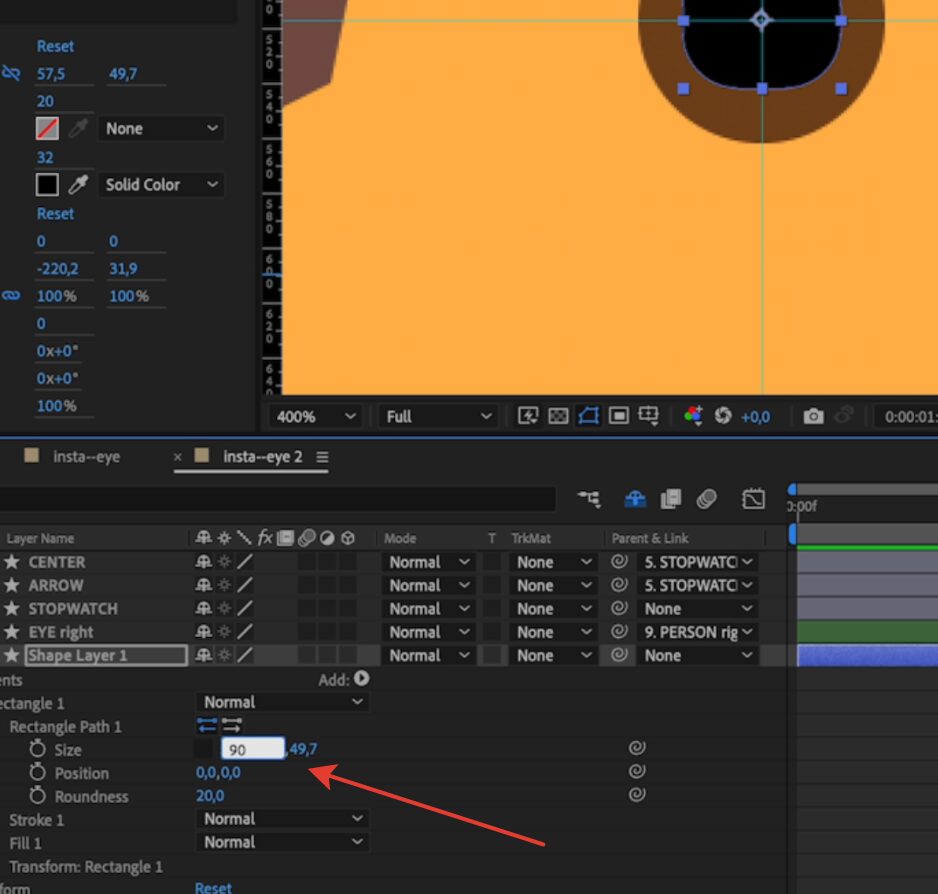The width and height of the screenshot is (938, 894).
Task: Open the 400% magnification dropdown
Action: click(x=315, y=416)
